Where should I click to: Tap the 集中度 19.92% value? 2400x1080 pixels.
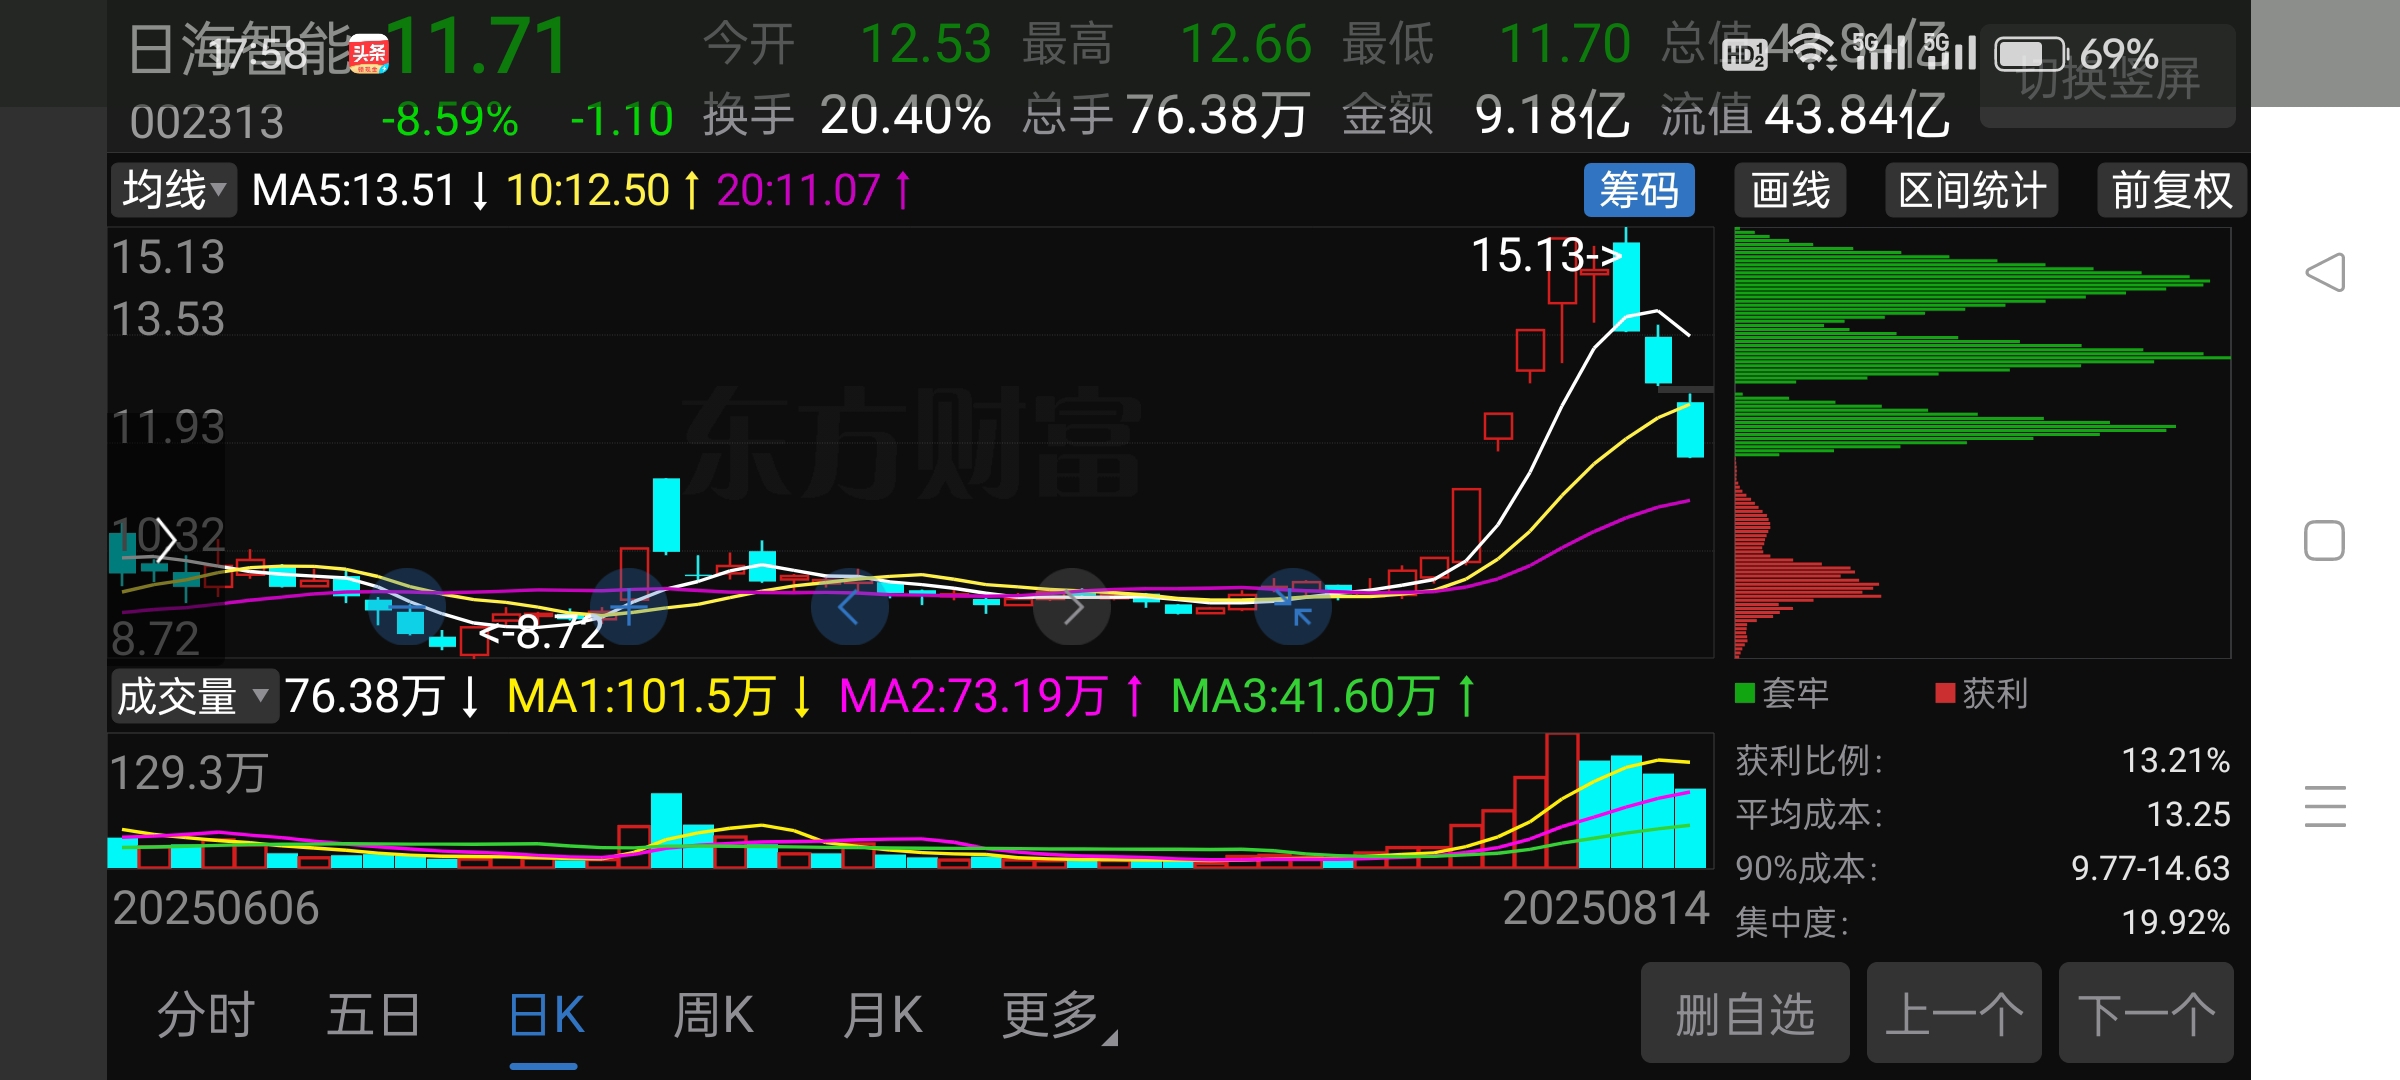tap(2176, 922)
